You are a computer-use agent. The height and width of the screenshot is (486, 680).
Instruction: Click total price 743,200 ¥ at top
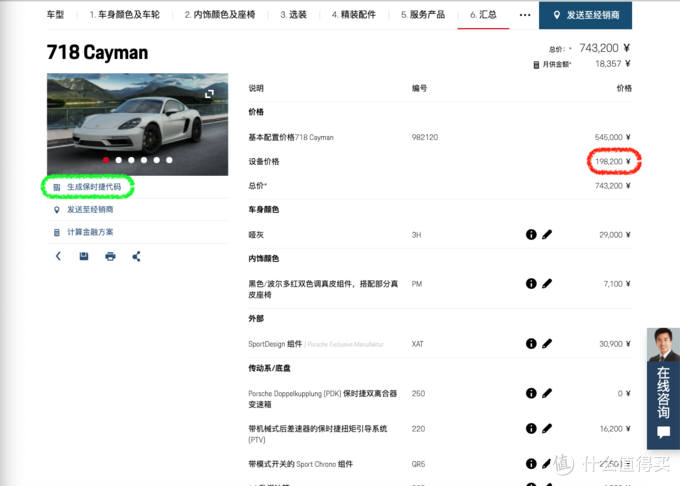click(x=605, y=48)
